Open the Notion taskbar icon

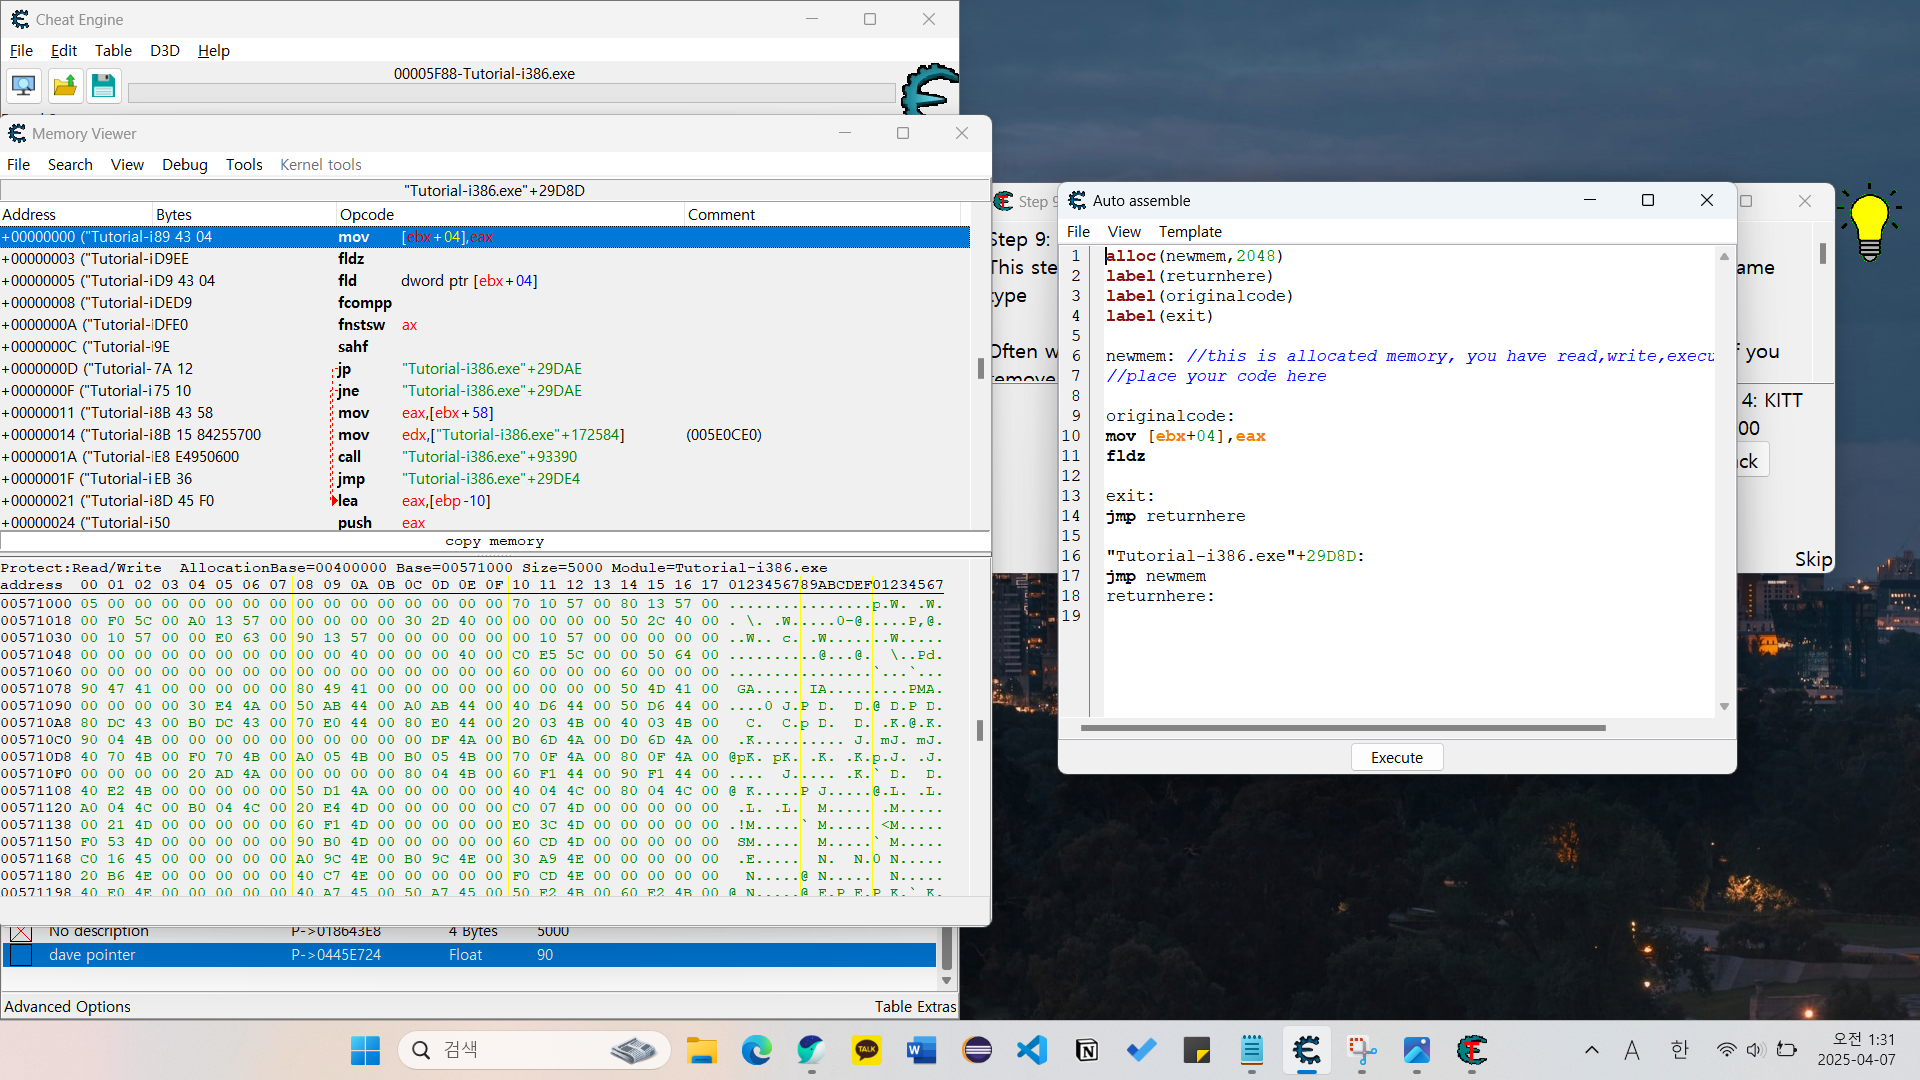click(1086, 1050)
